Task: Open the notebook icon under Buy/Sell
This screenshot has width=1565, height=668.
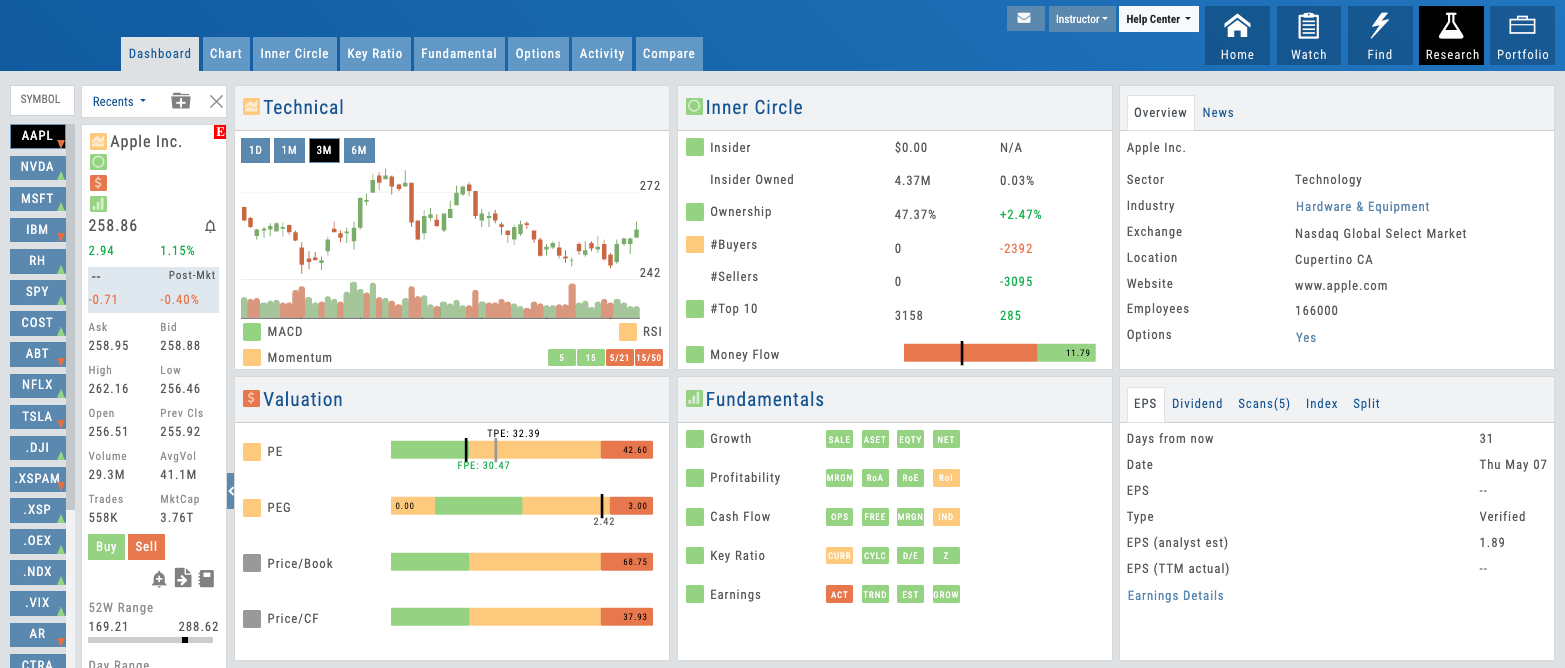Action: [x=206, y=578]
